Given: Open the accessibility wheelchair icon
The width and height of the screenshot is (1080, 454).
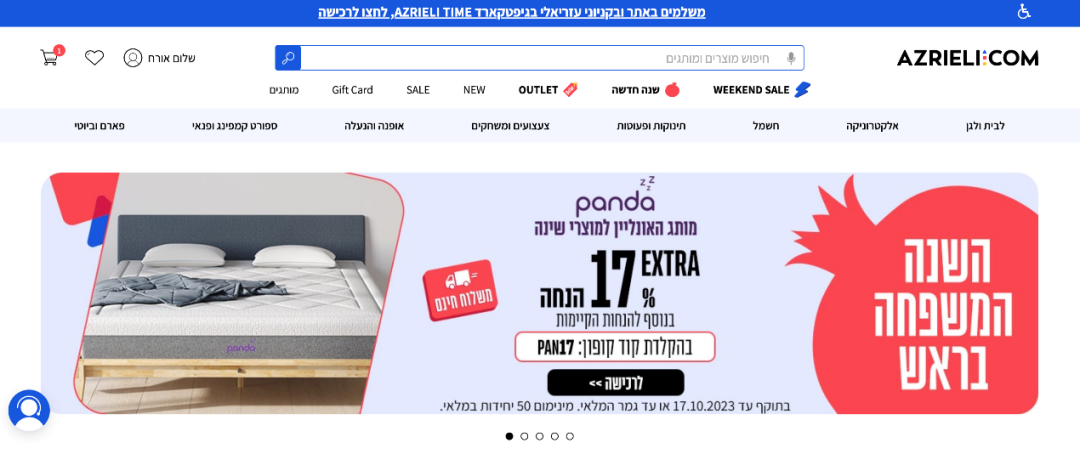Looking at the screenshot, I should point(1024,12).
